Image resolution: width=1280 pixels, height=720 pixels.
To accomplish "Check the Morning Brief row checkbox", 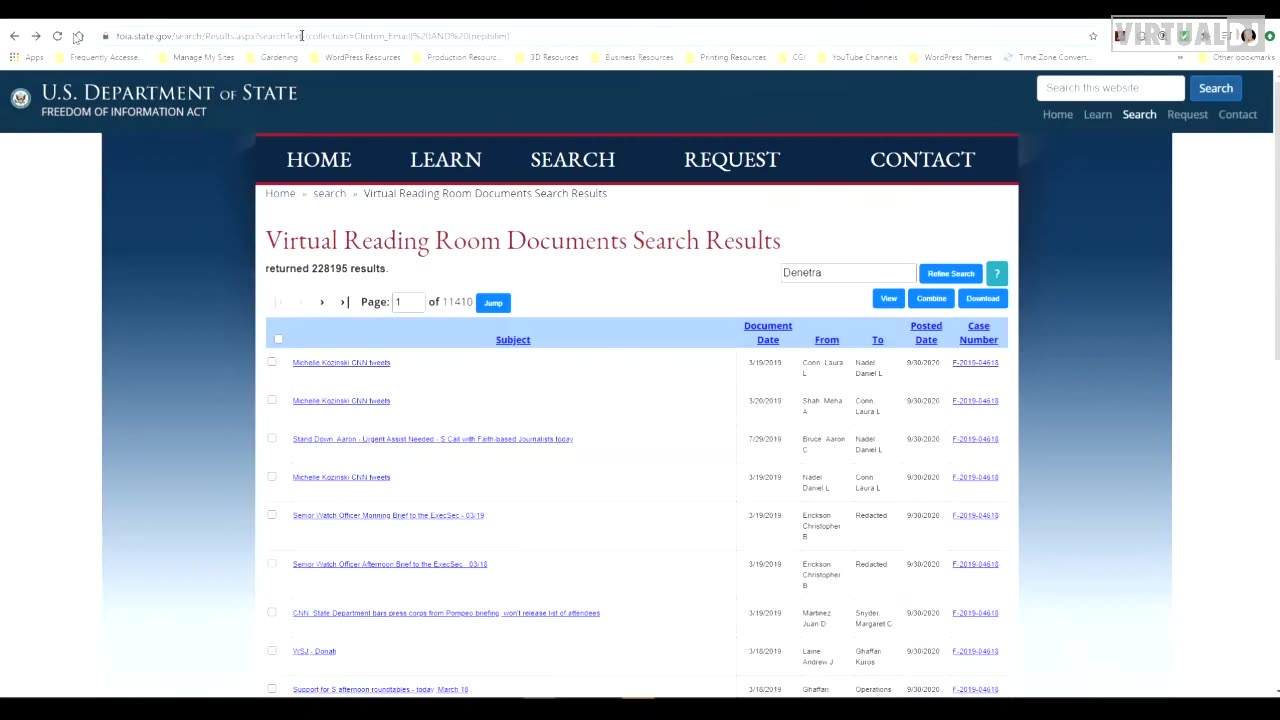I will [272, 515].
